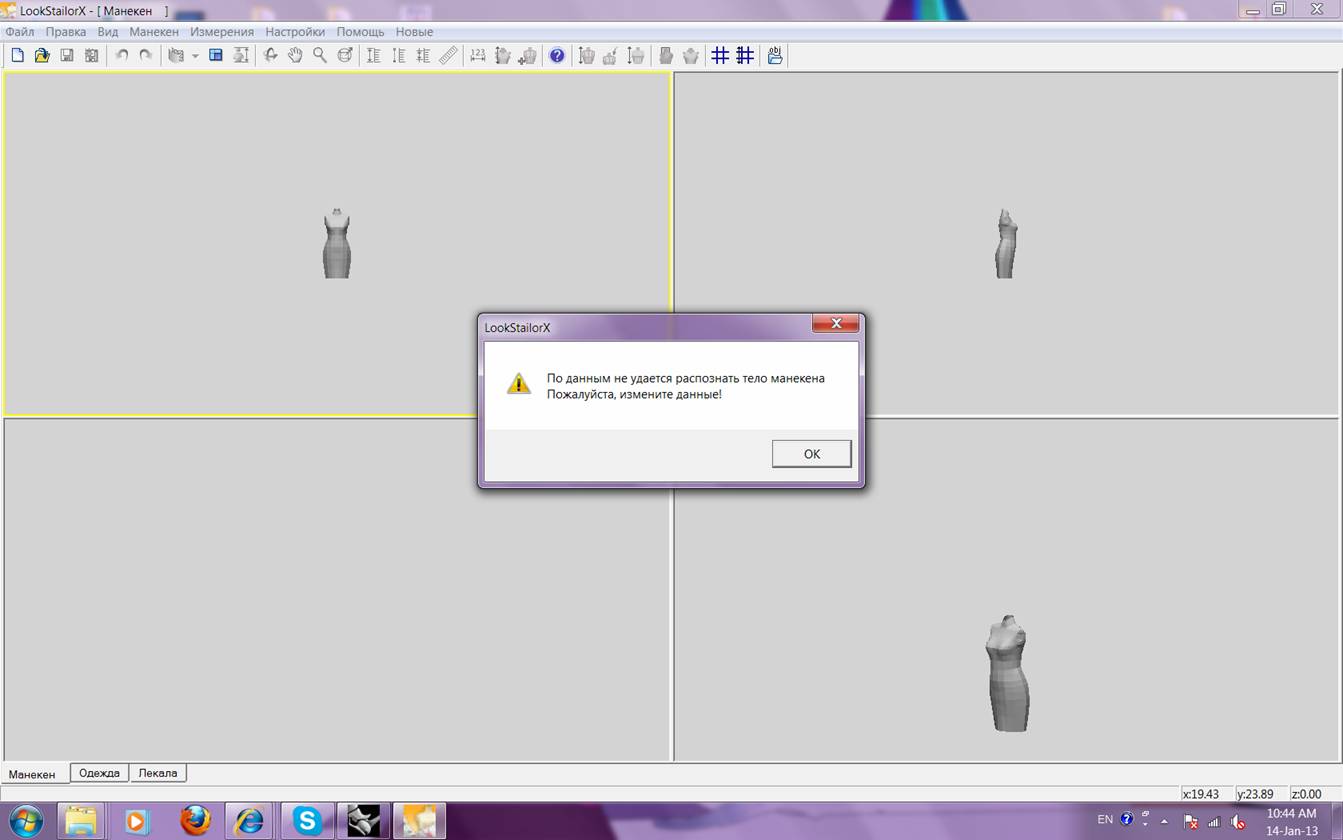Image resolution: width=1343 pixels, height=840 pixels.
Task: Switch to the Лекала tab
Action: [158, 773]
